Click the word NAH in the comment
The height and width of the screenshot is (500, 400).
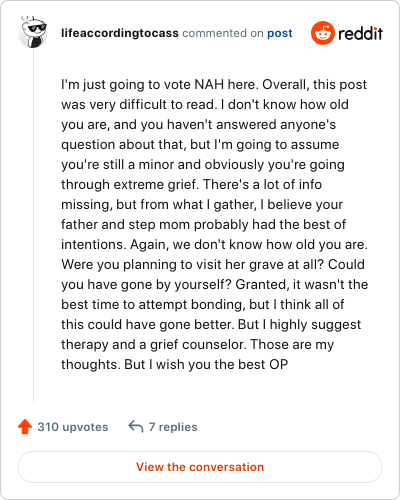[x=209, y=84]
